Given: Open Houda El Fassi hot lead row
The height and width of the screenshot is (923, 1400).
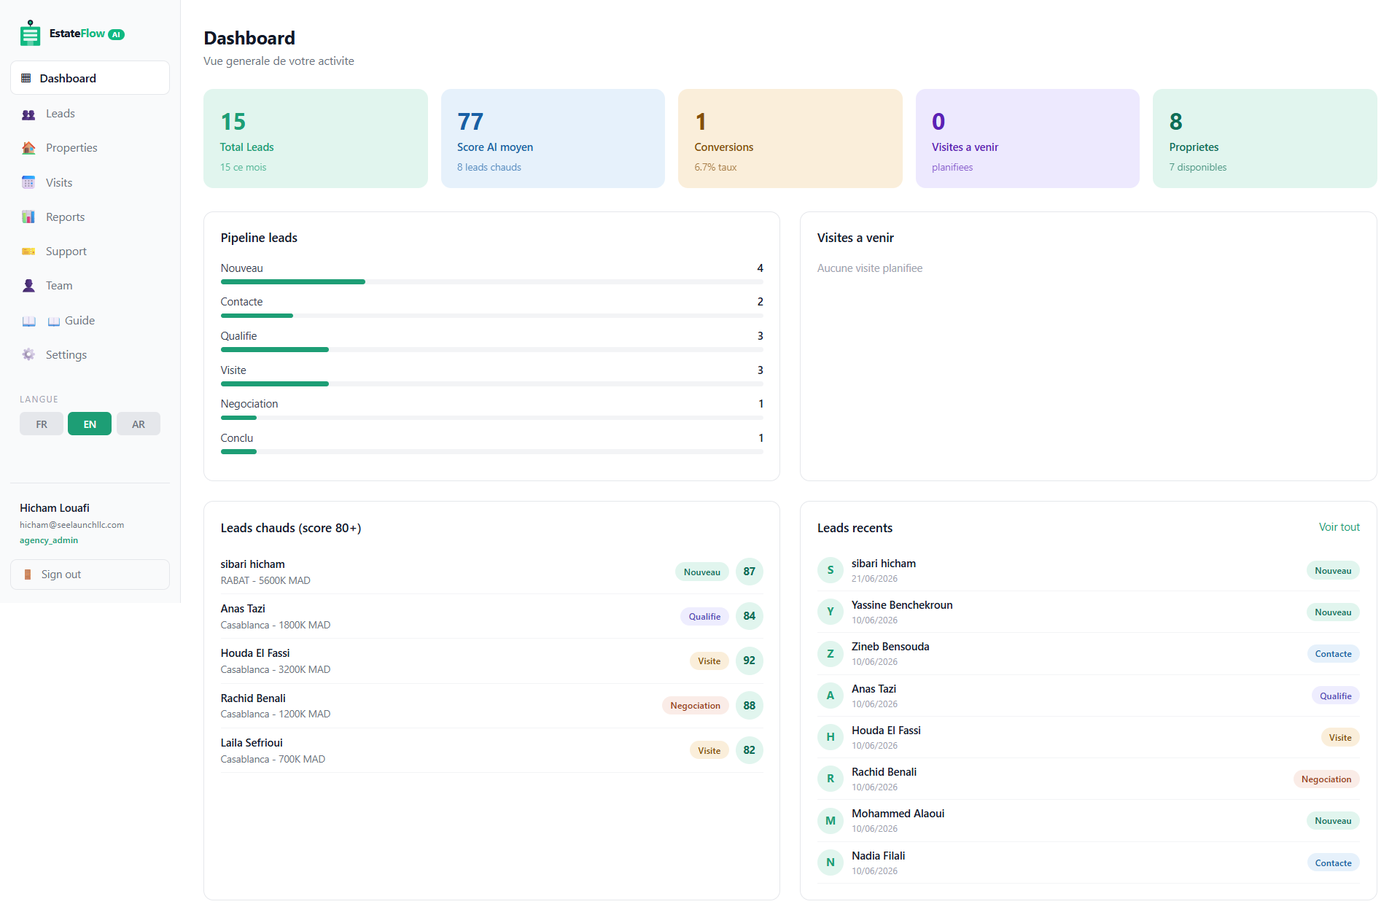Looking at the screenshot, I should tap(492, 661).
